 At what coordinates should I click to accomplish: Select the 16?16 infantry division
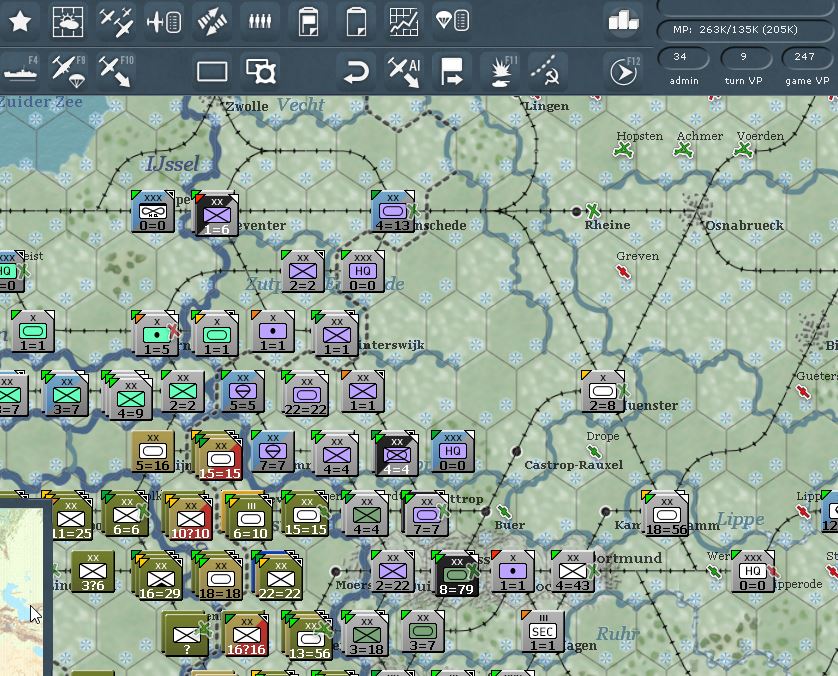click(x=246, y=635)
